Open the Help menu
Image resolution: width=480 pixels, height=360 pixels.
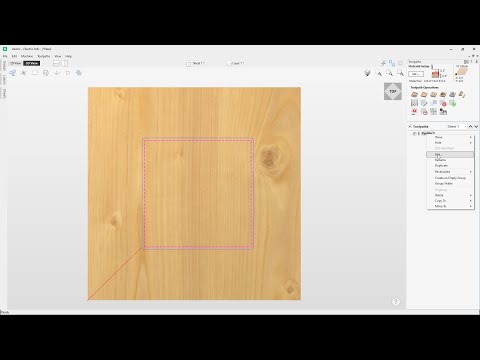pos(68,56)
